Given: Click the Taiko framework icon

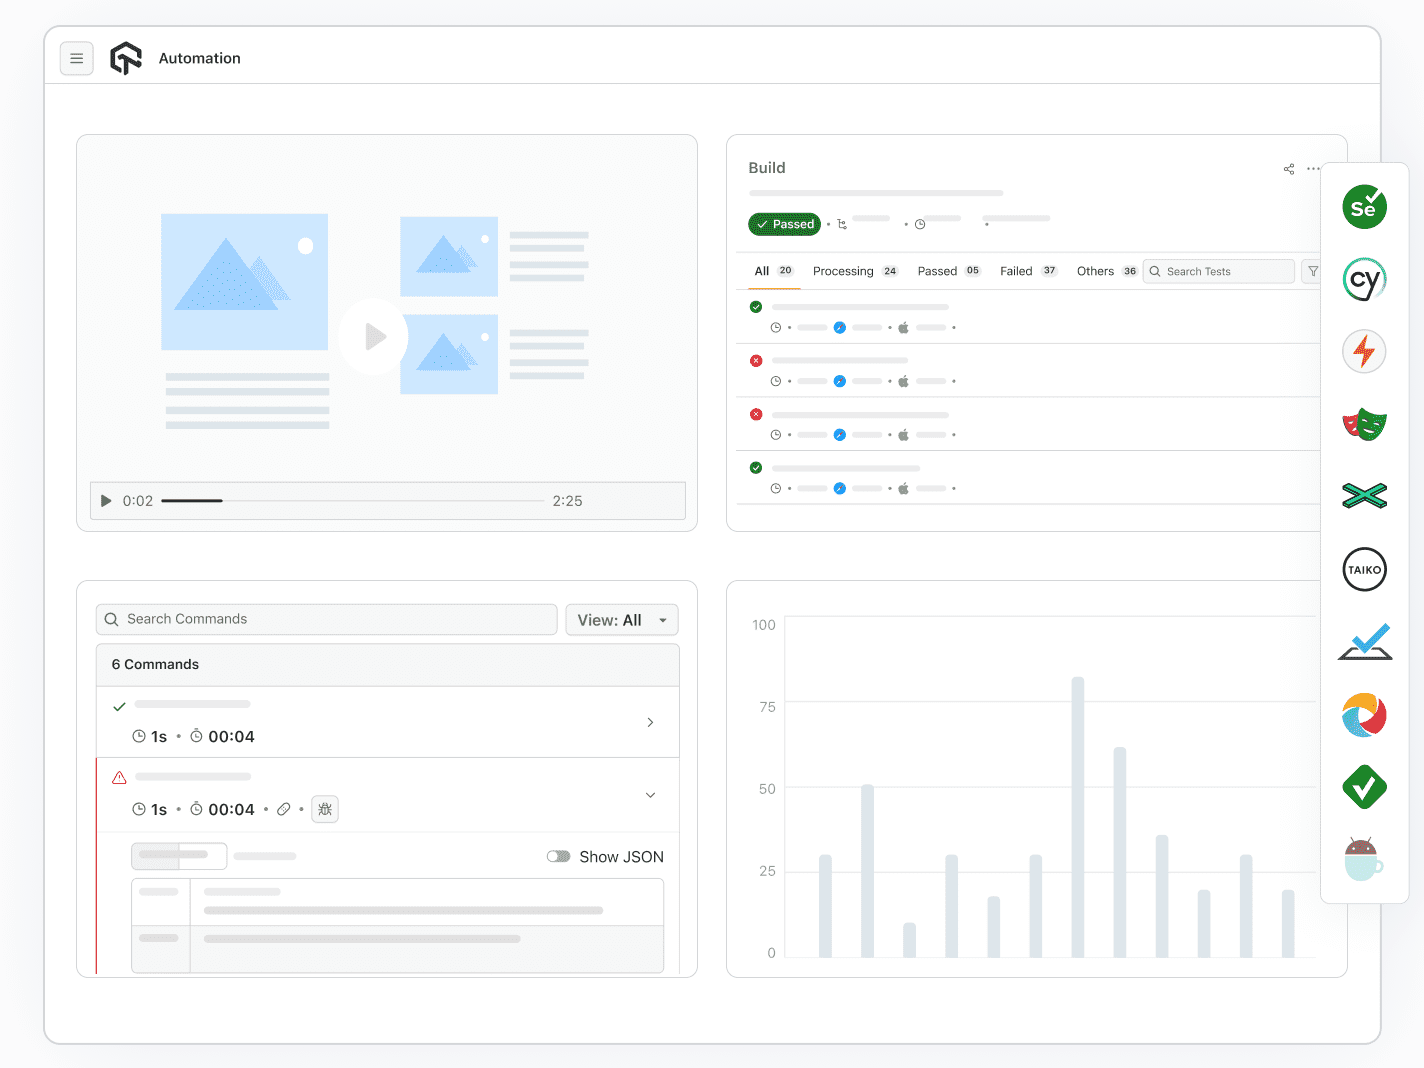Looking at the screenshot, I should [x=1364, y=569].
